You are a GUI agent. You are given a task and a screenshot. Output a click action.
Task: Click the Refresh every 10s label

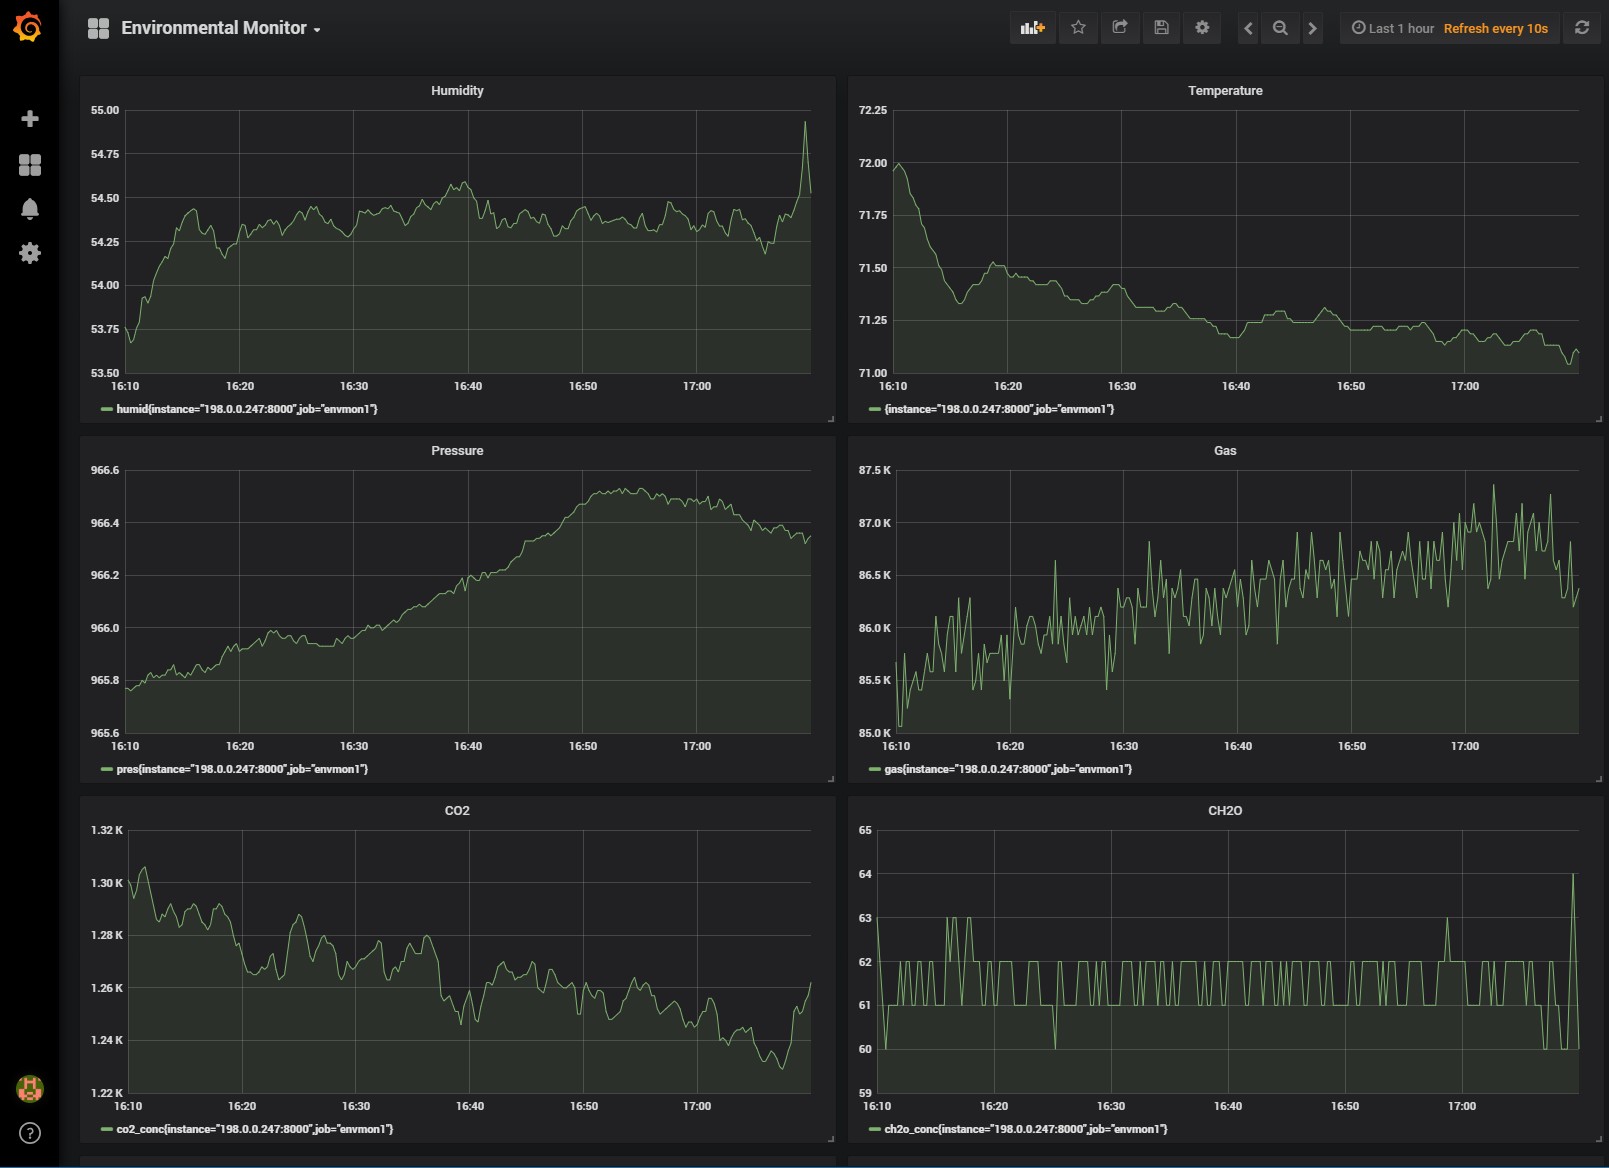tap(1495, 28)
